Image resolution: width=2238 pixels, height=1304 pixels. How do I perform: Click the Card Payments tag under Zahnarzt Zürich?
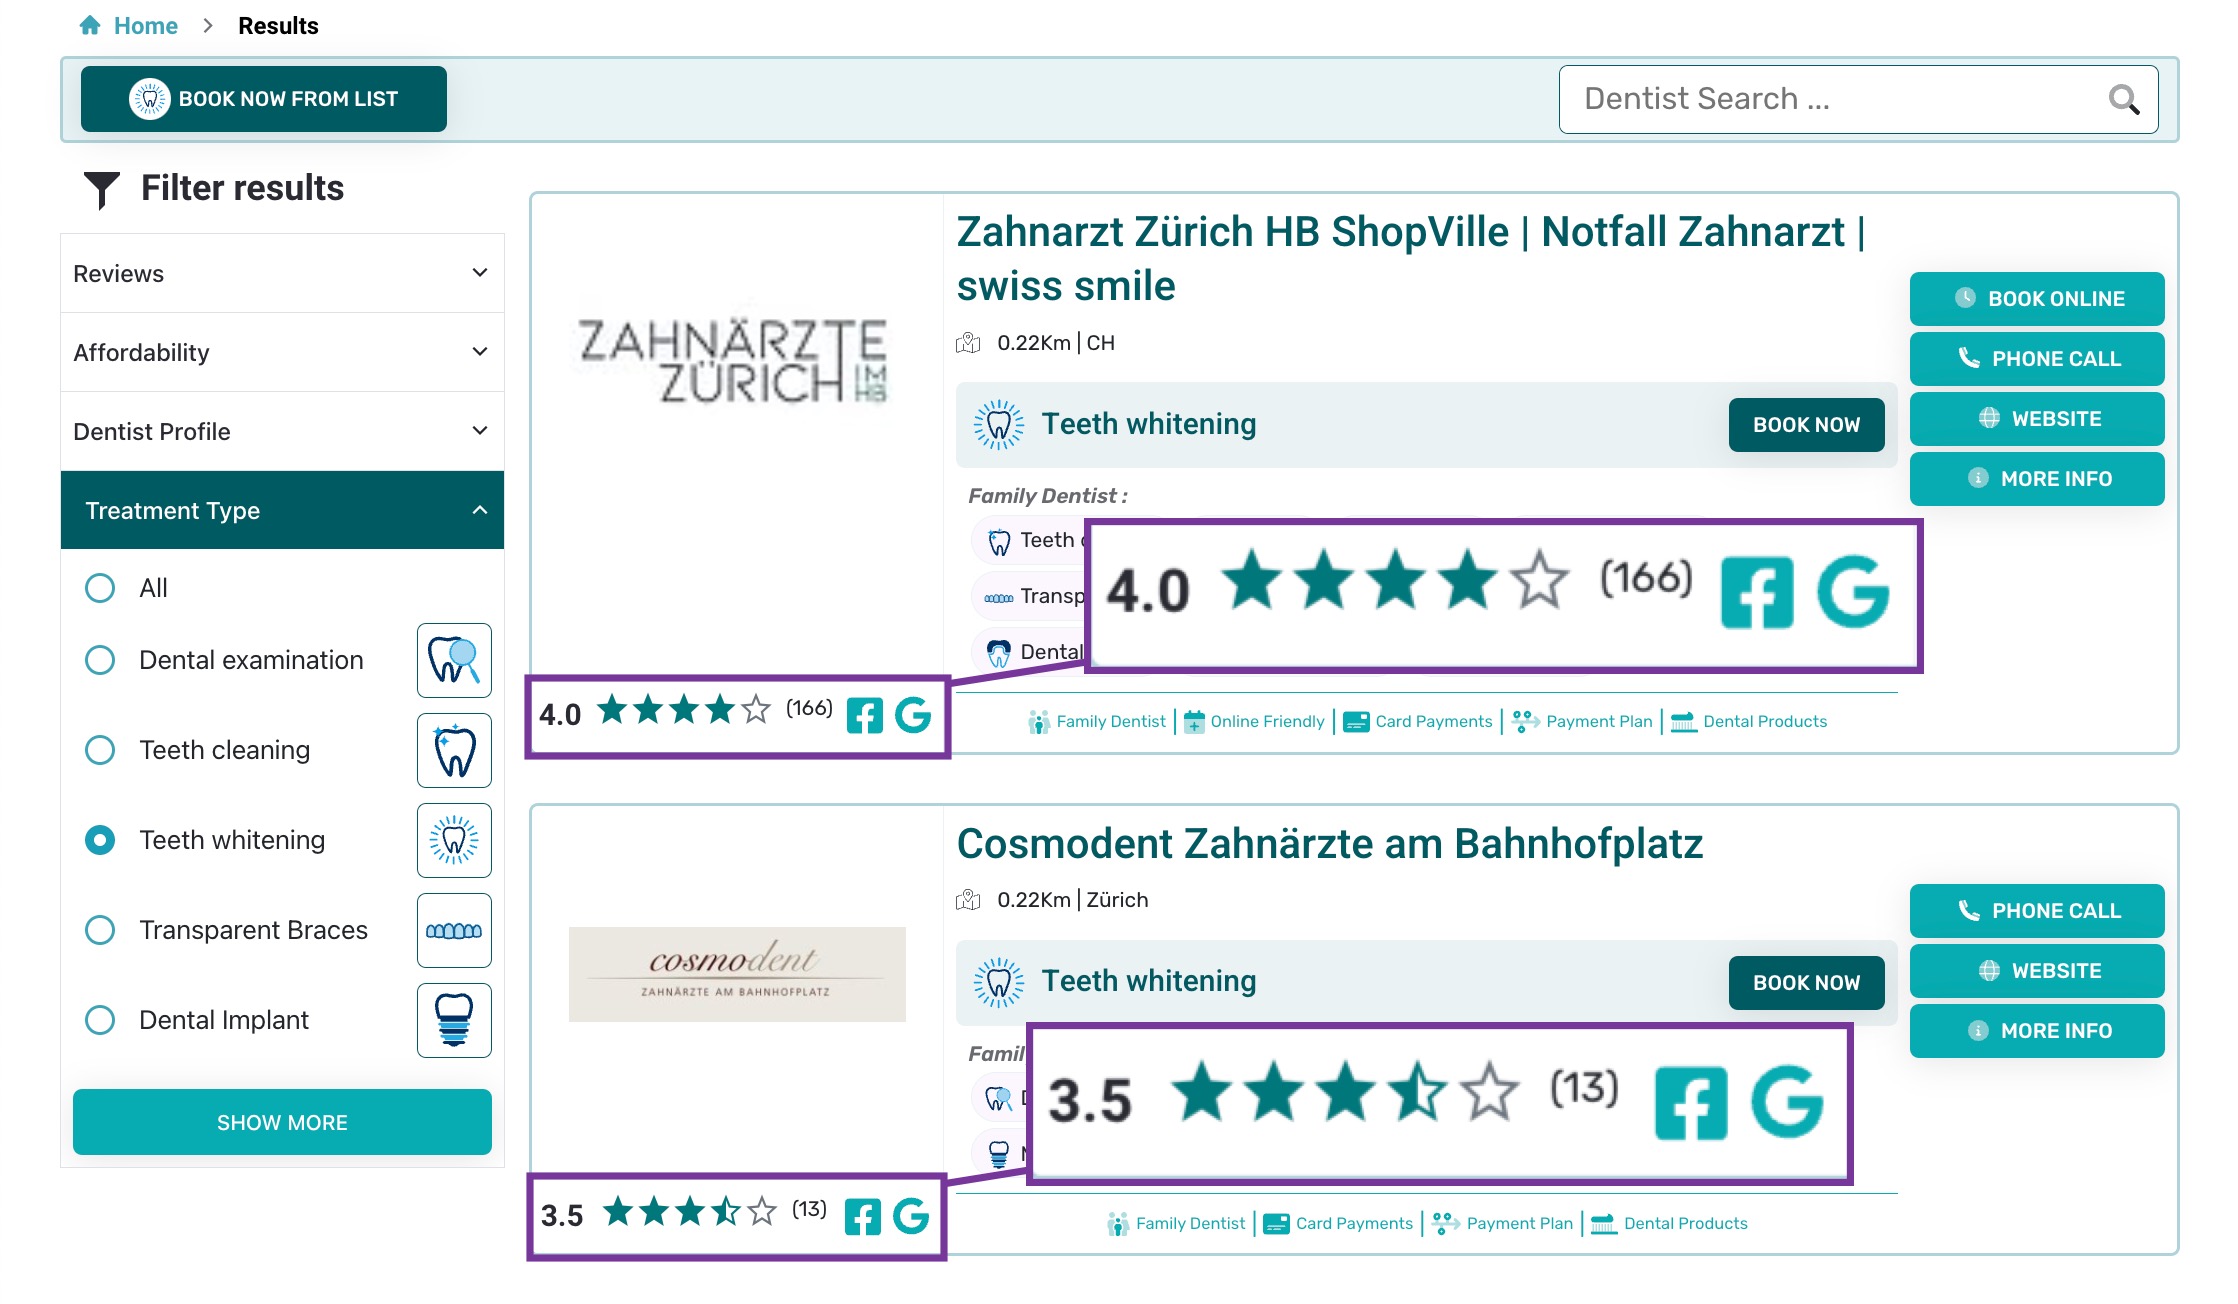(1418, 721)
